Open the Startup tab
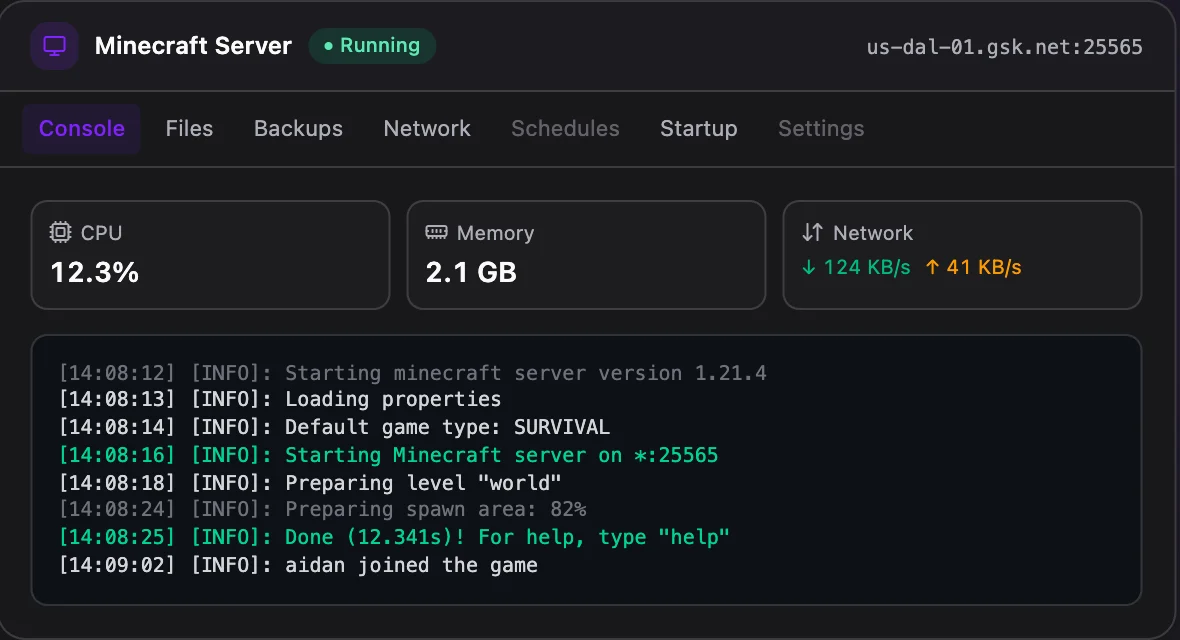This screenshot has height=640, width=1180. click(698, 129)
